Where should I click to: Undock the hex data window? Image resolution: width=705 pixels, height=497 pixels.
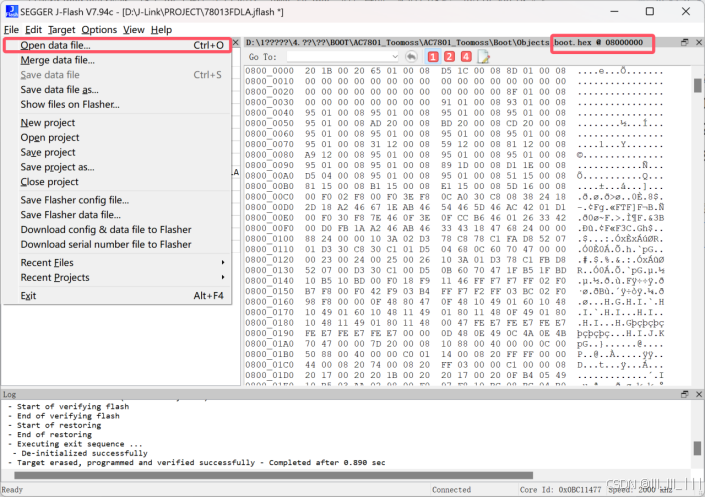[684, 42]
